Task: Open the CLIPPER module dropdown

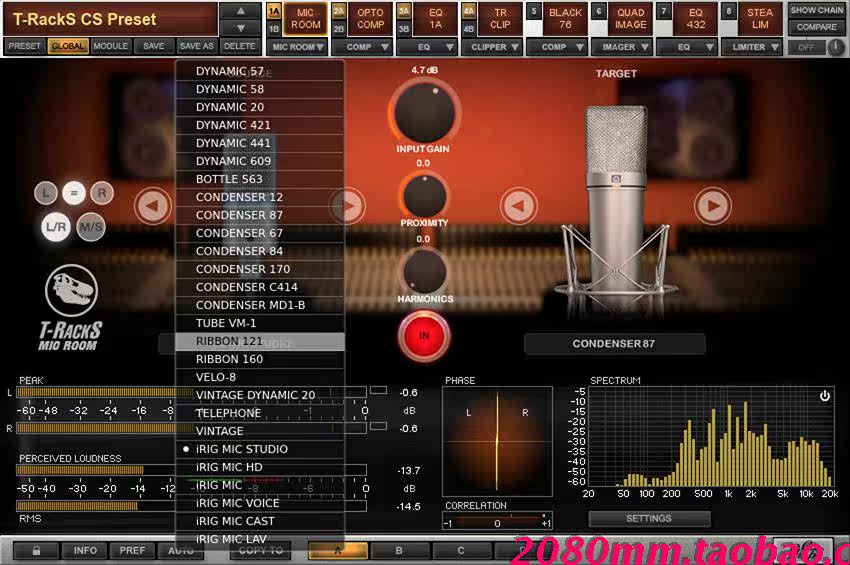Action: point(493,47)
